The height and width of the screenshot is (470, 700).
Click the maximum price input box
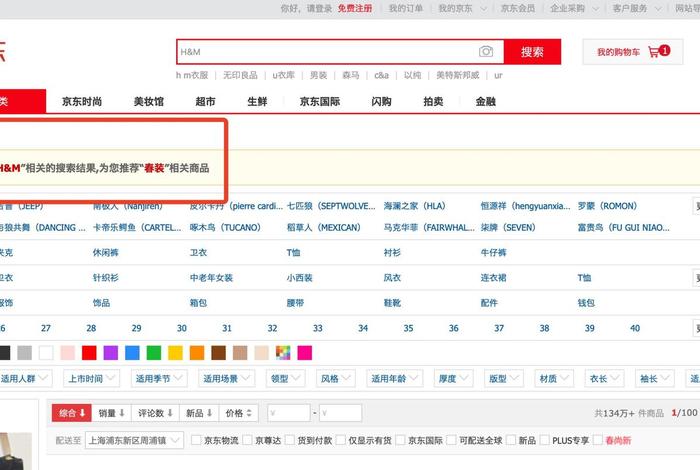tap(340, 413)
